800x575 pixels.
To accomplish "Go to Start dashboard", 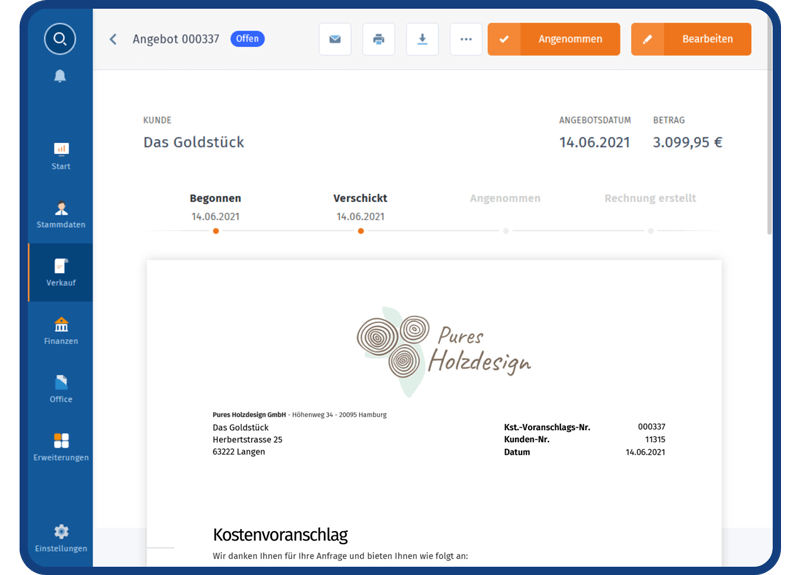I will (61, 156).
